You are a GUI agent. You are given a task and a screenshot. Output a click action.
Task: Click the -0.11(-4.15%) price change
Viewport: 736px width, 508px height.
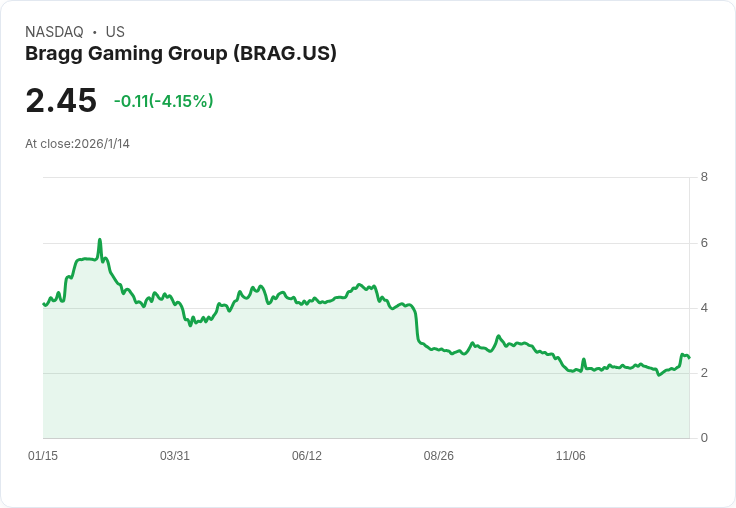point(163,101)
